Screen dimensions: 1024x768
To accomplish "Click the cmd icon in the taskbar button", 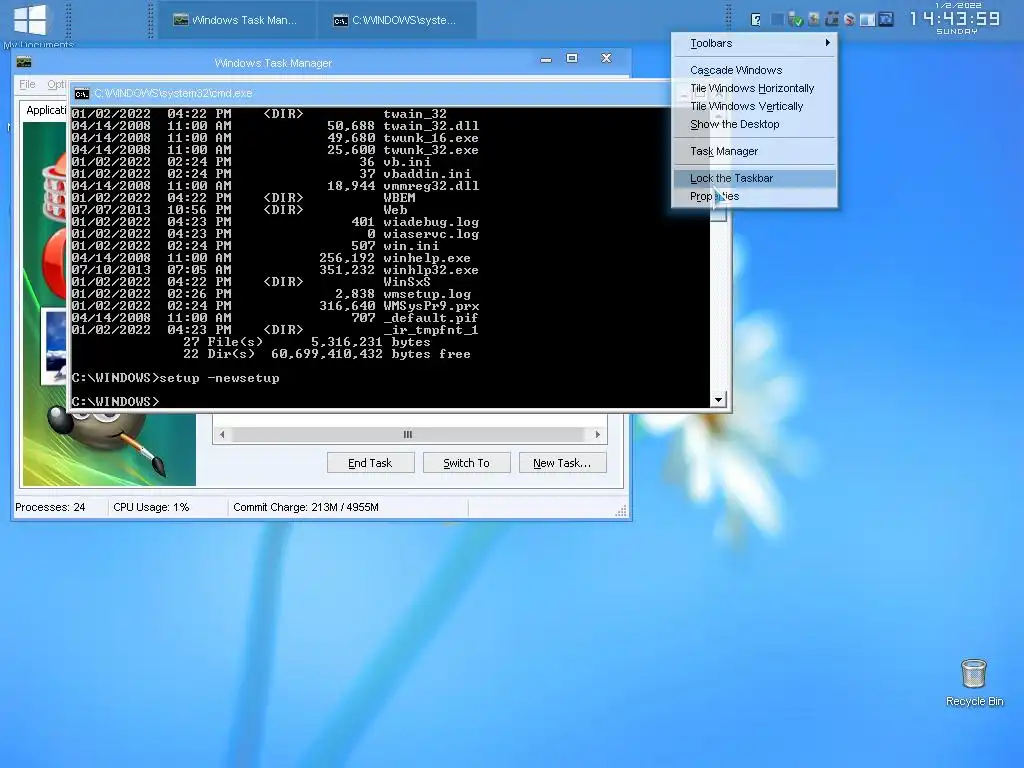I will point(340,20).
